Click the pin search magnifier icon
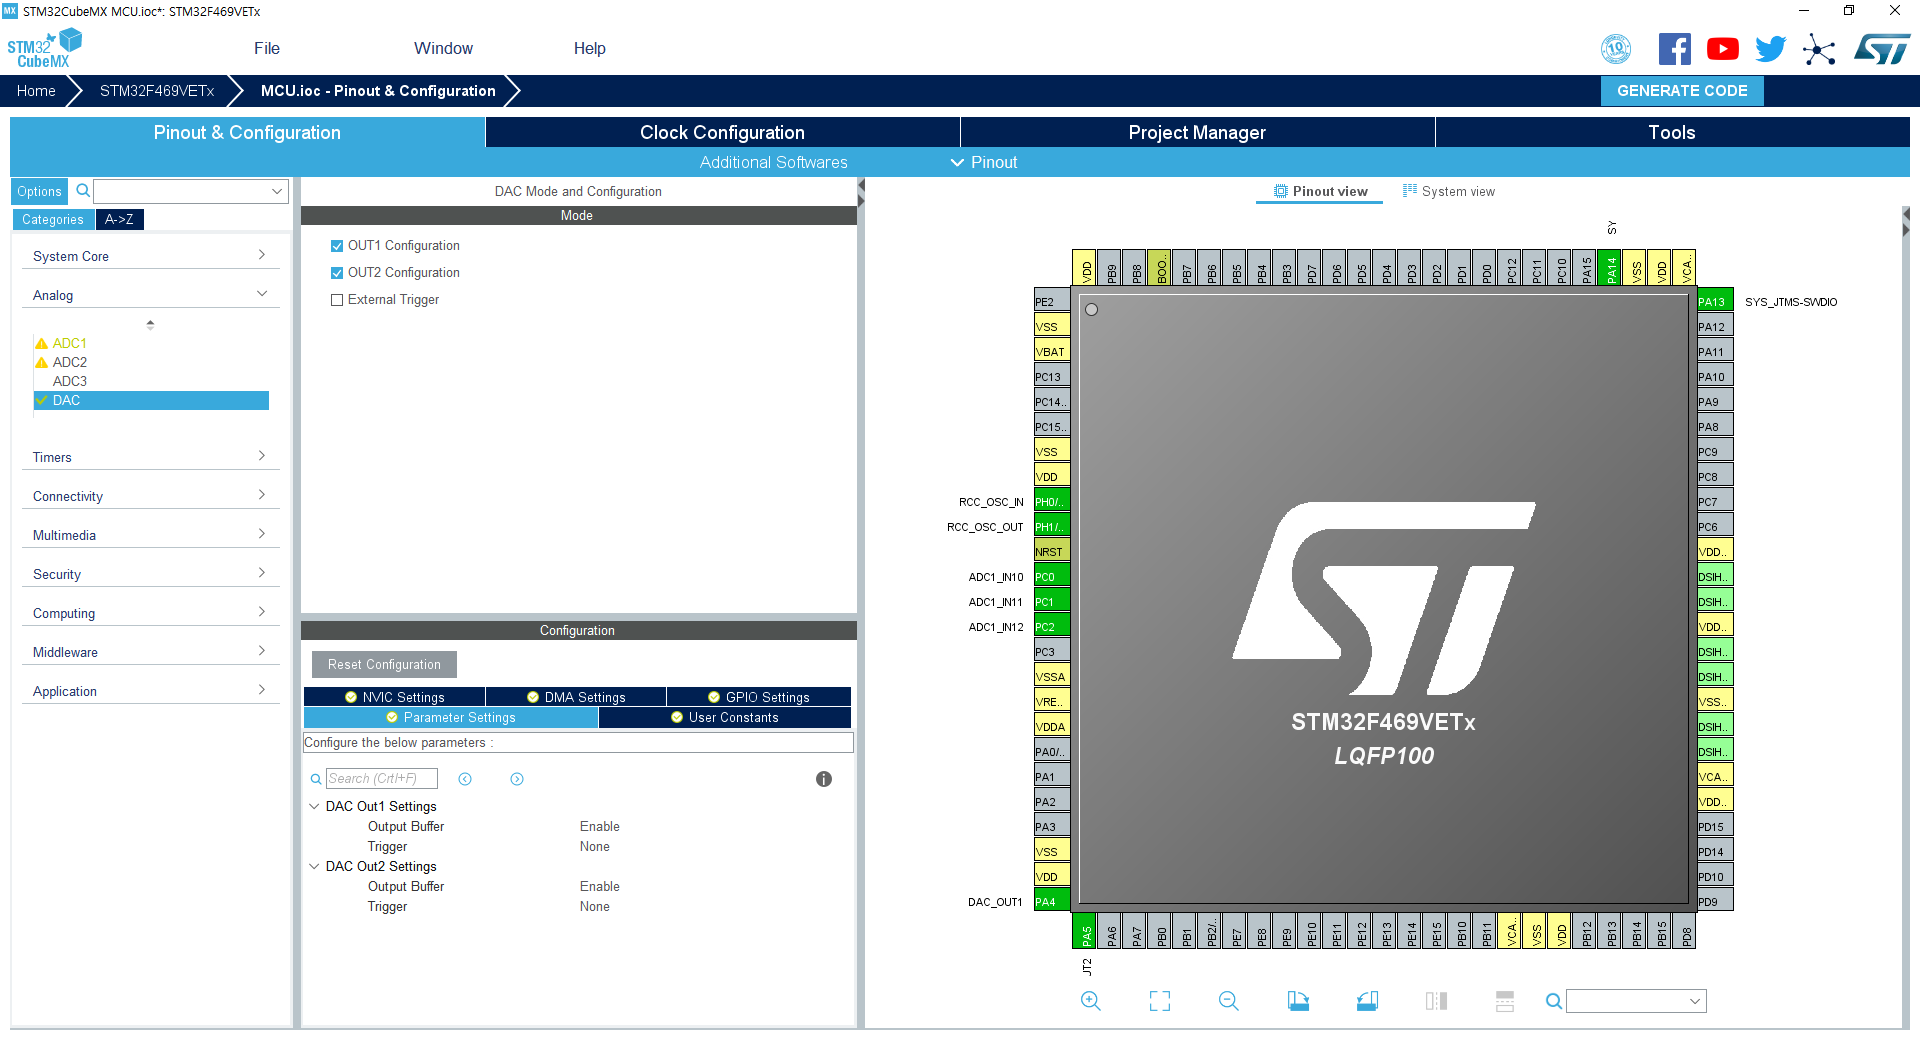Screen dimensions: 1920x1040 pos(1553,1001)
